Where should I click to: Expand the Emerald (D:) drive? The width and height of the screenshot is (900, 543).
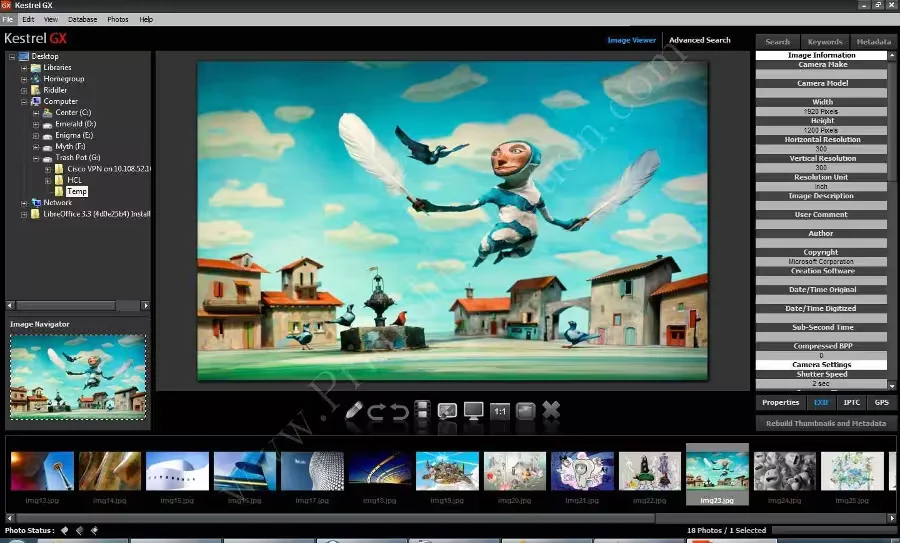point(36,124)
